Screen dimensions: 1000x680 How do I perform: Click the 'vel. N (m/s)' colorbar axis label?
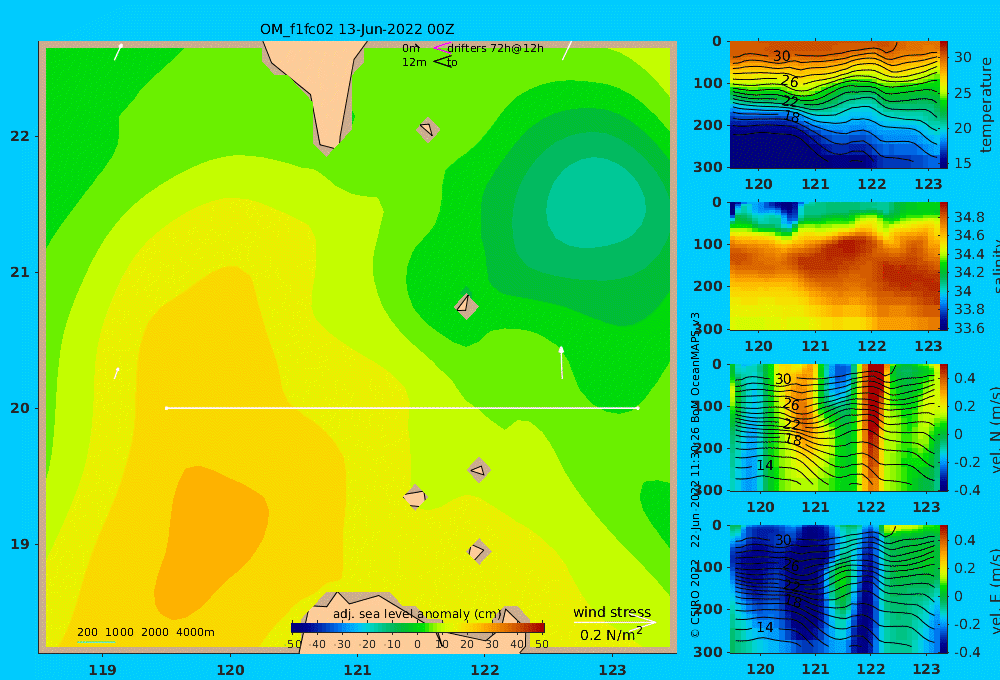(994, 427)
